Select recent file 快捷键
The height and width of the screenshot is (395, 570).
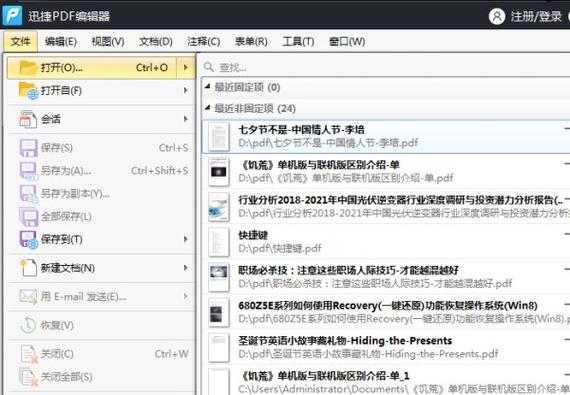386,242
